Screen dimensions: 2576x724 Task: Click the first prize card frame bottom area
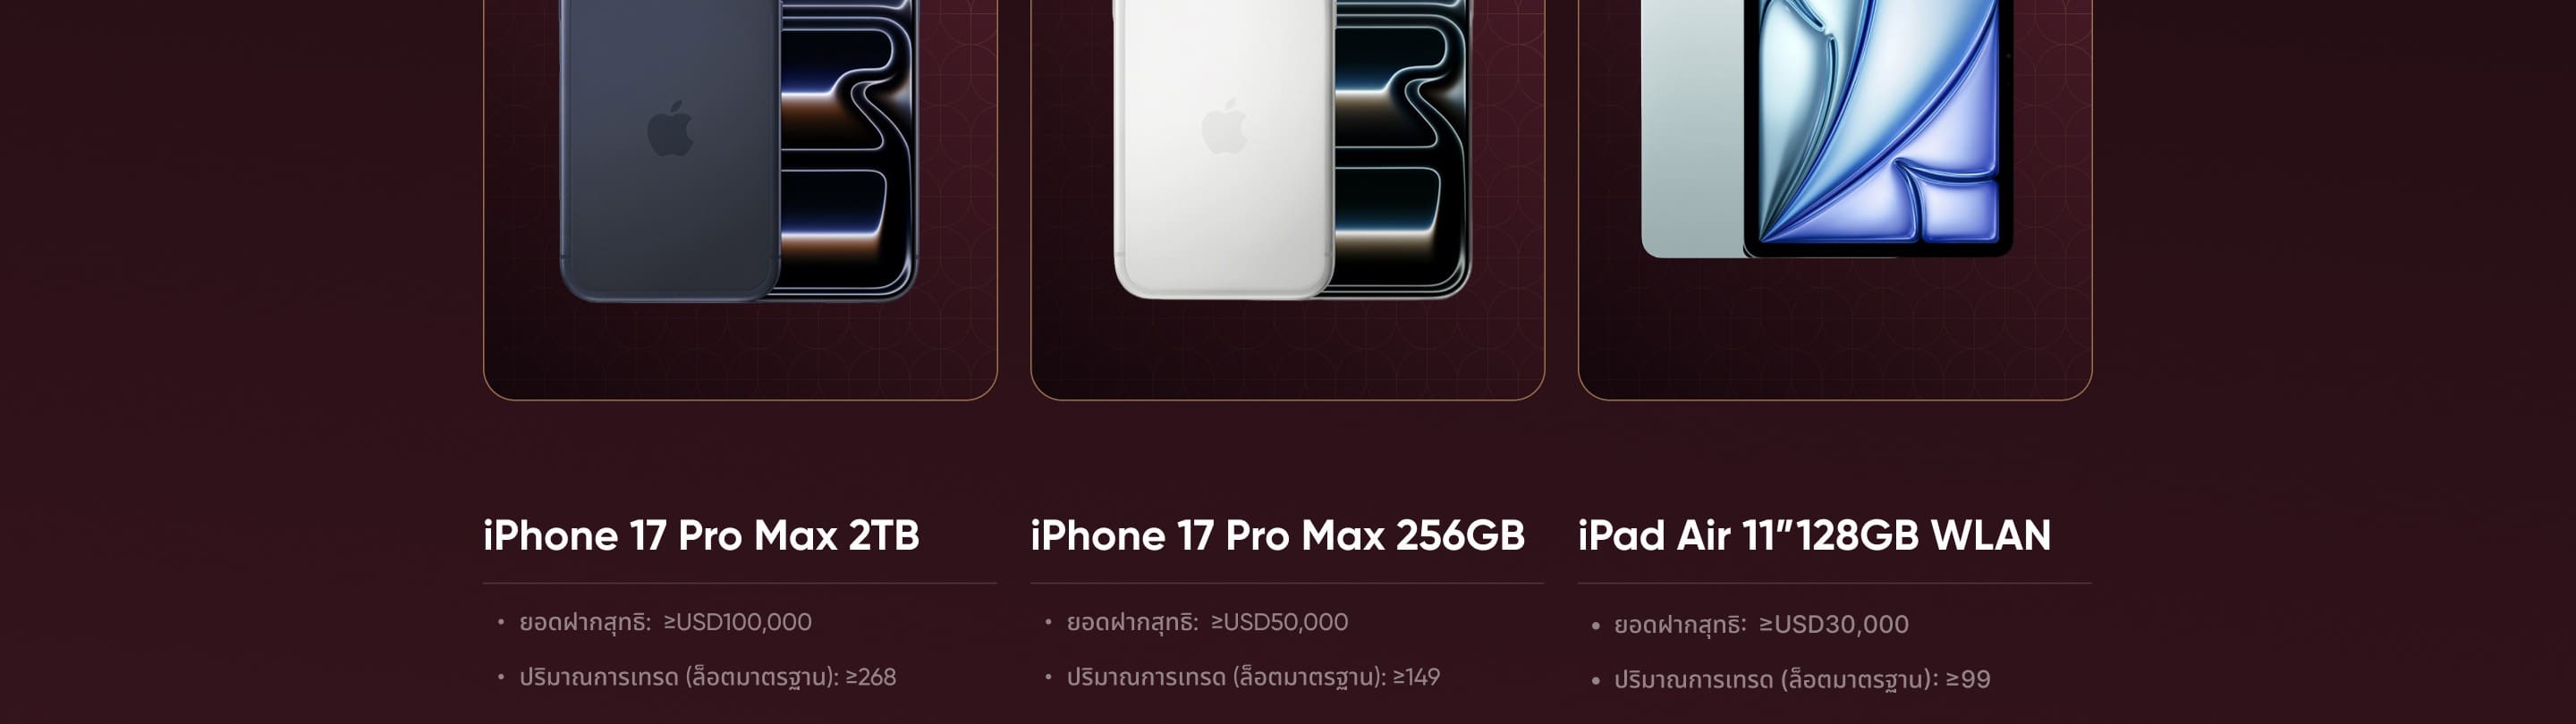coord(740,355)
